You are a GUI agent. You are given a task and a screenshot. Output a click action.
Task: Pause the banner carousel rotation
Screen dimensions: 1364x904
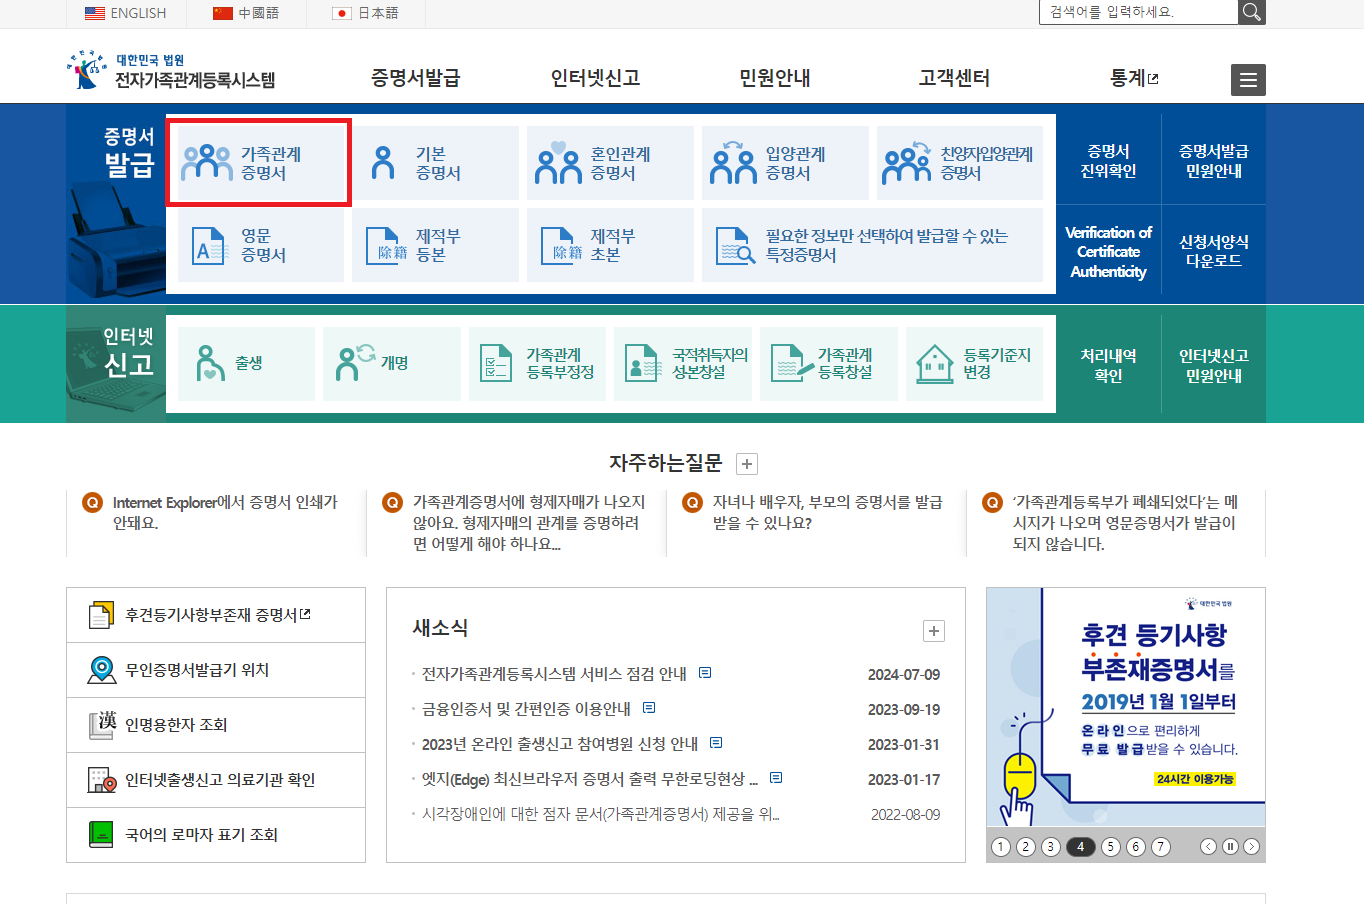1232,846
